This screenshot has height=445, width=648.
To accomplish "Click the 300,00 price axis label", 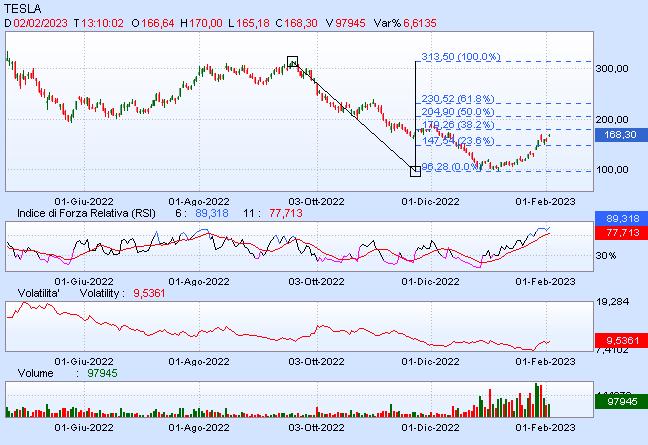I will (x=612, y=69).
